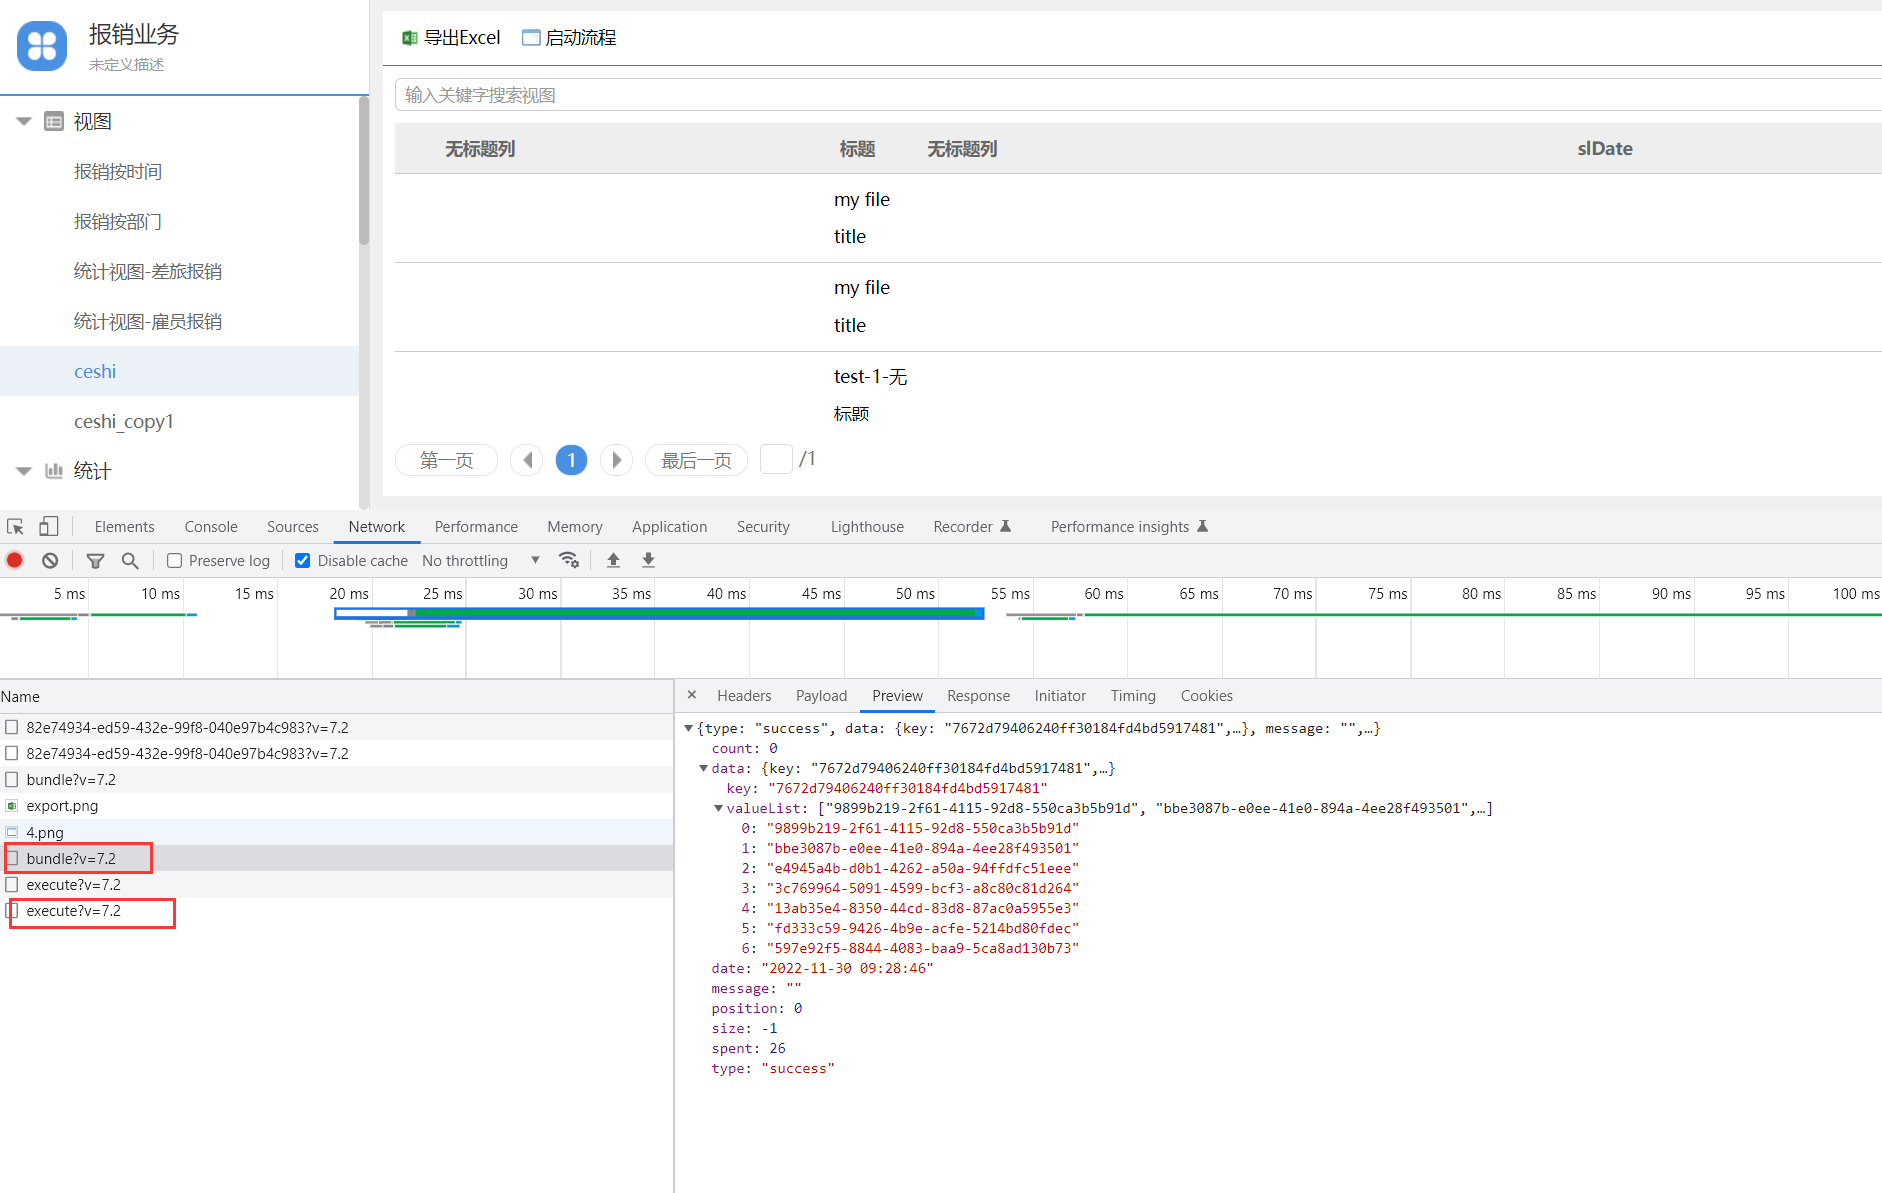Open network conditions wifi icon
Screen dimensions: 1882x1193
(569, 560)
